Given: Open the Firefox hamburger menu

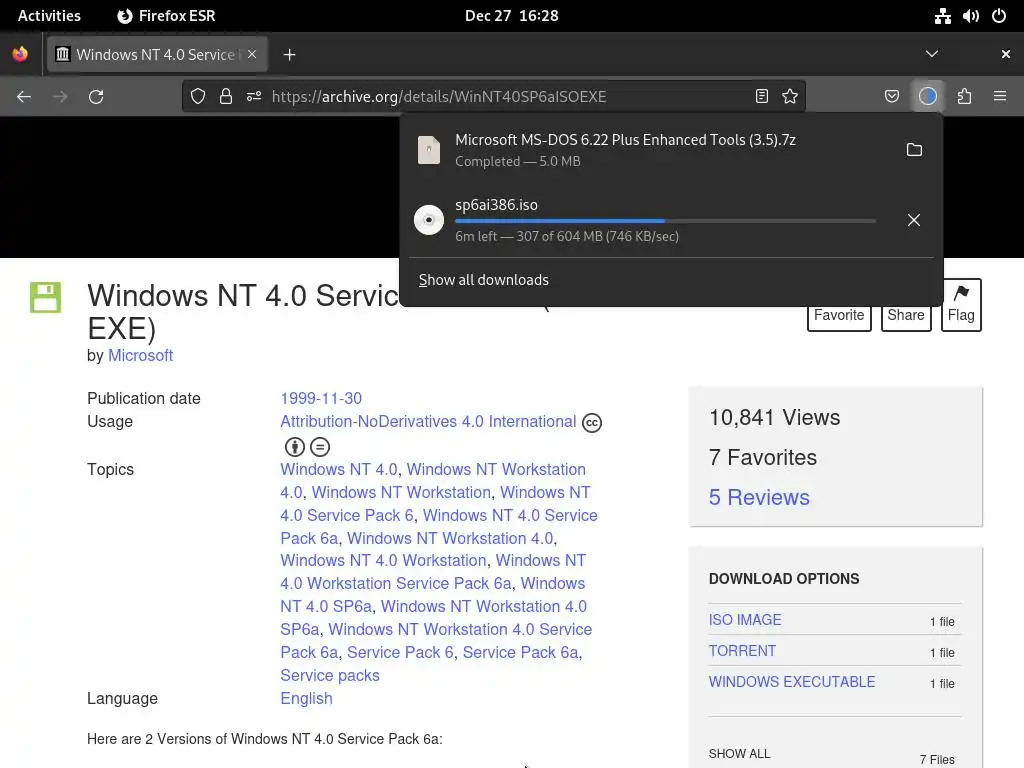Looking at the screenshot, I should (1000, 97).
